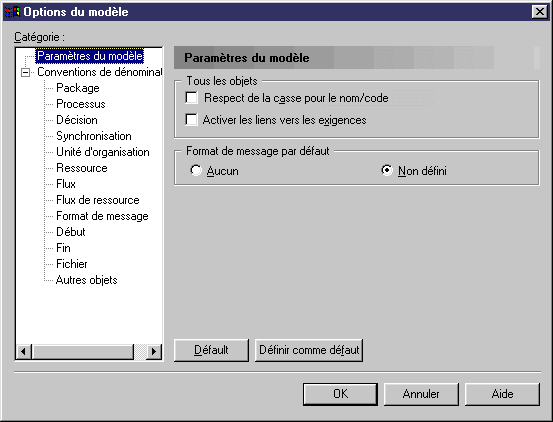Open Unité d'organisation tree entry

click(103, 152)
